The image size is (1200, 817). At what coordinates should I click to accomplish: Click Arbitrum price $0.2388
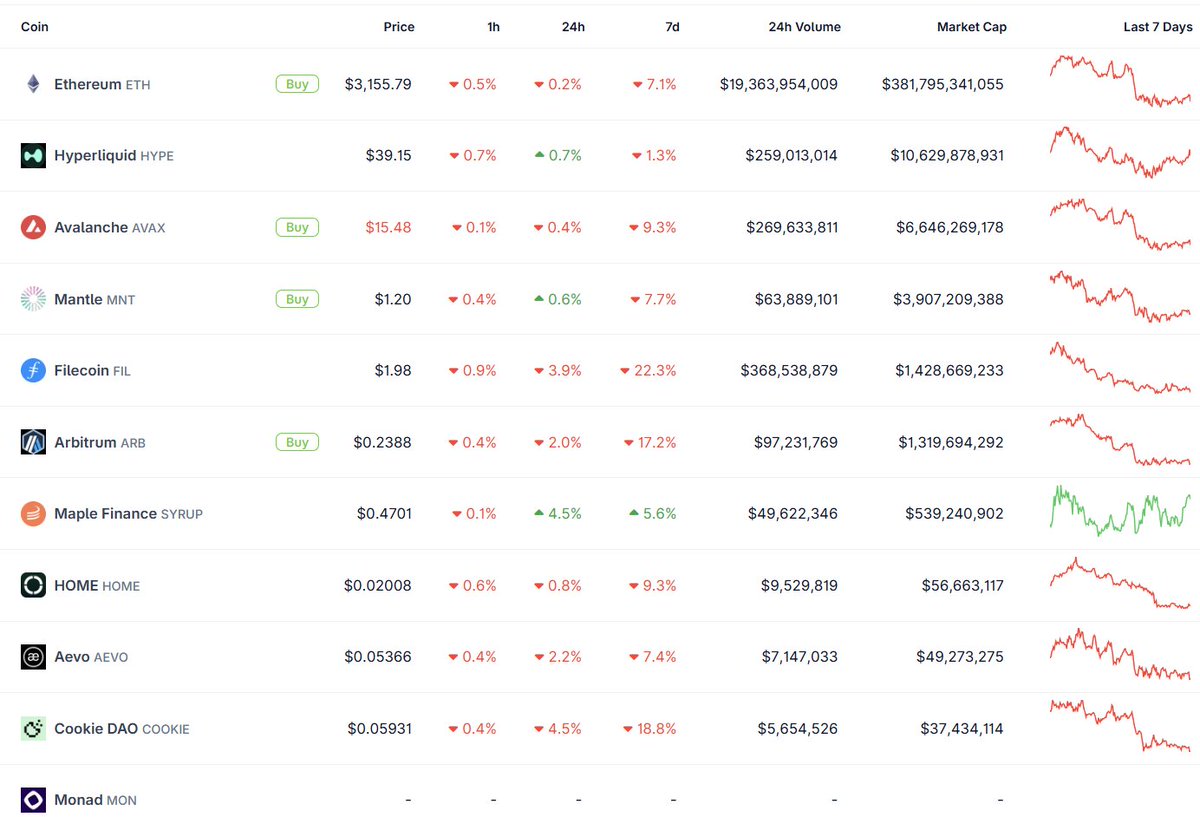pos(383,442)
